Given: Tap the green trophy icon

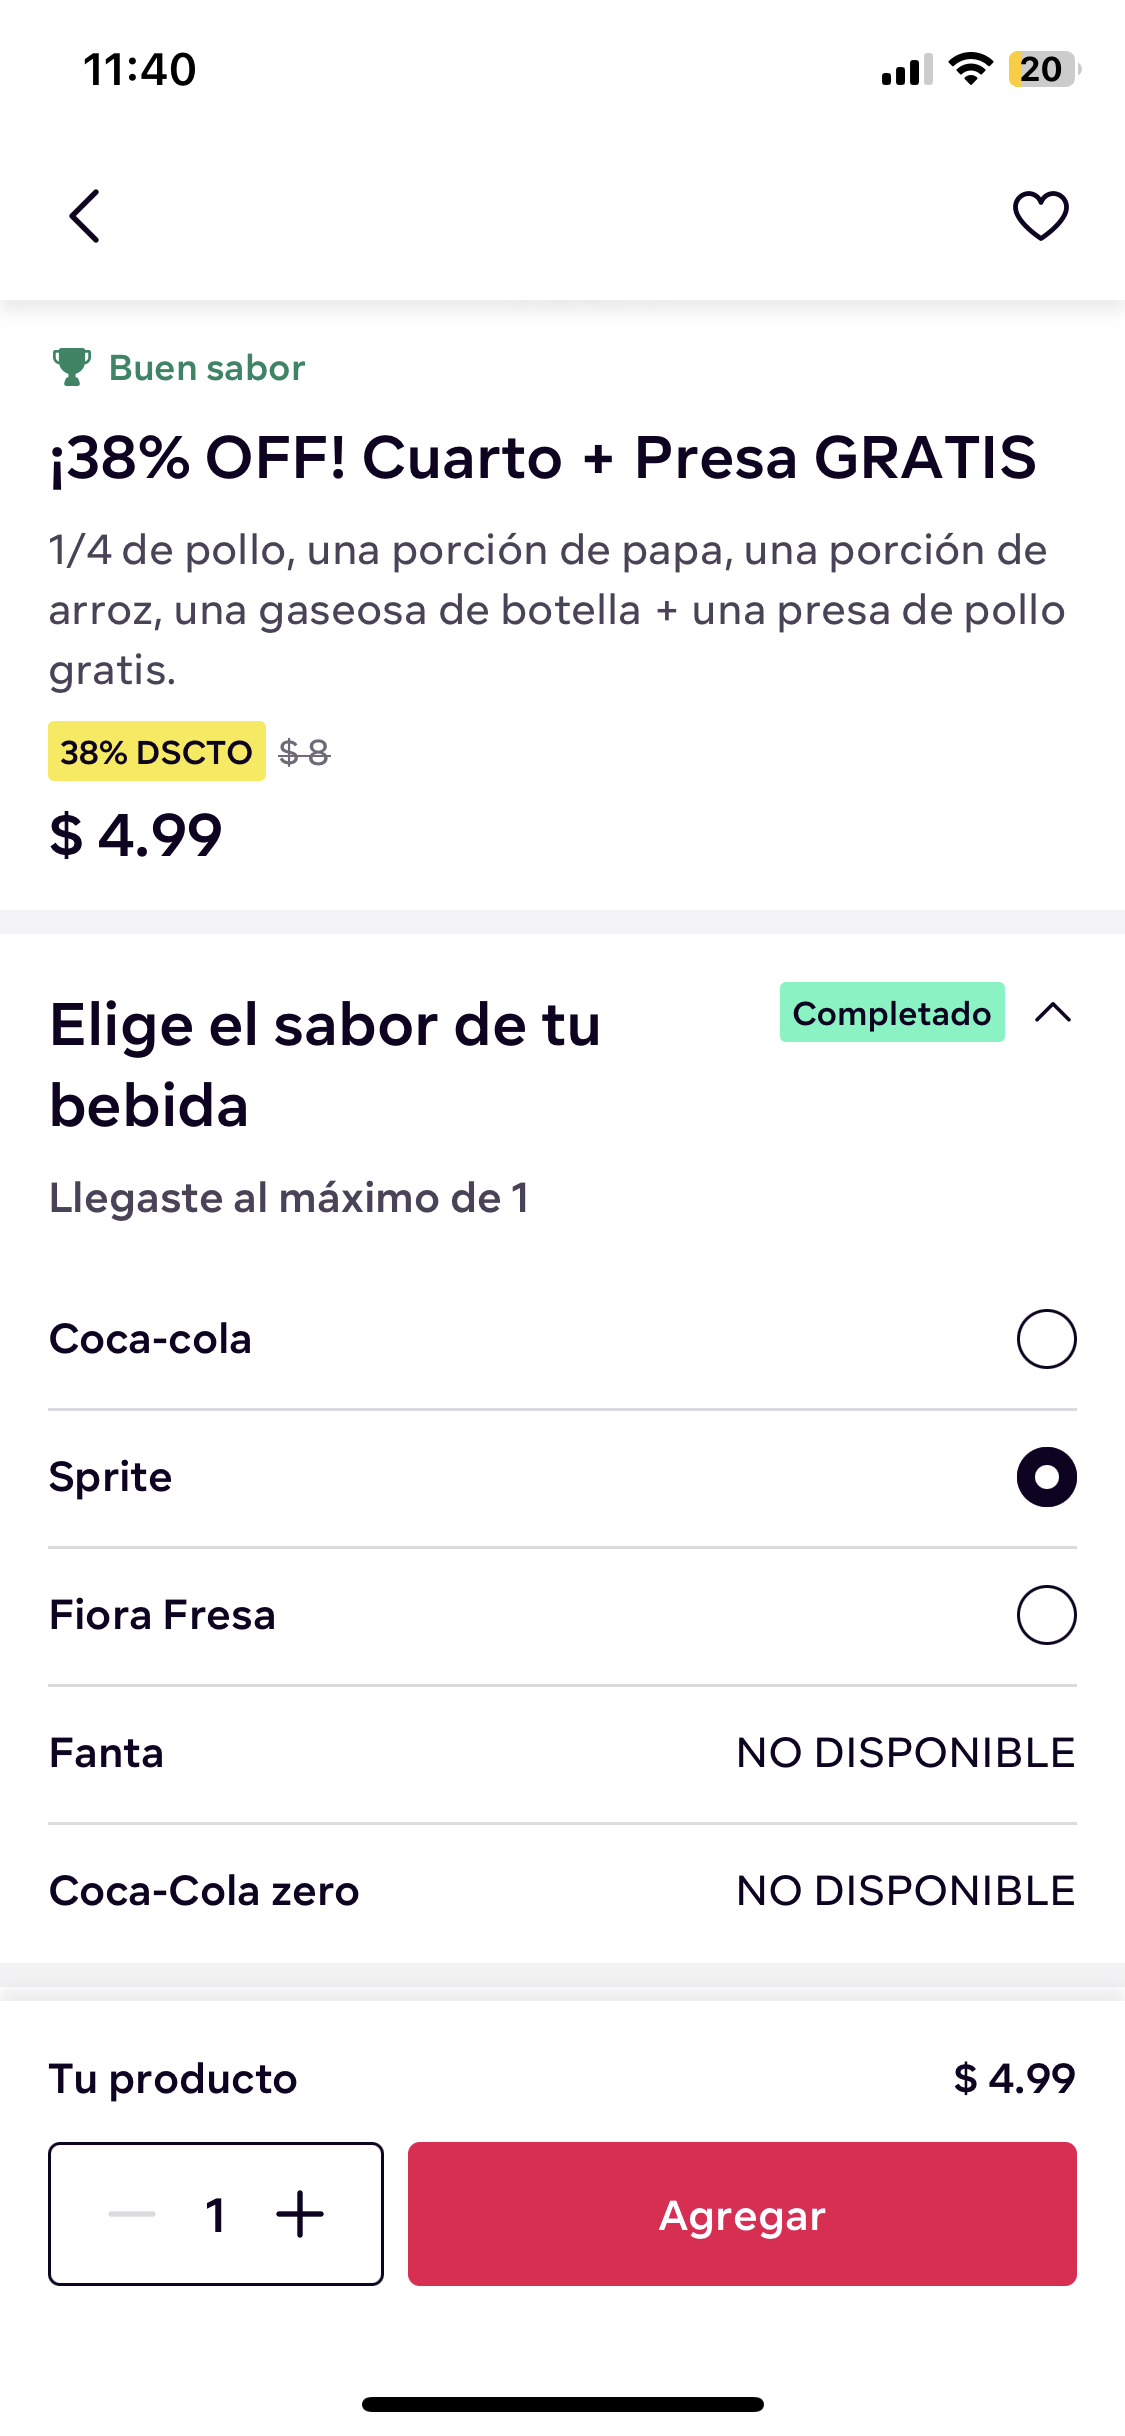Looking at the screenshot, I should click(71, 367).
